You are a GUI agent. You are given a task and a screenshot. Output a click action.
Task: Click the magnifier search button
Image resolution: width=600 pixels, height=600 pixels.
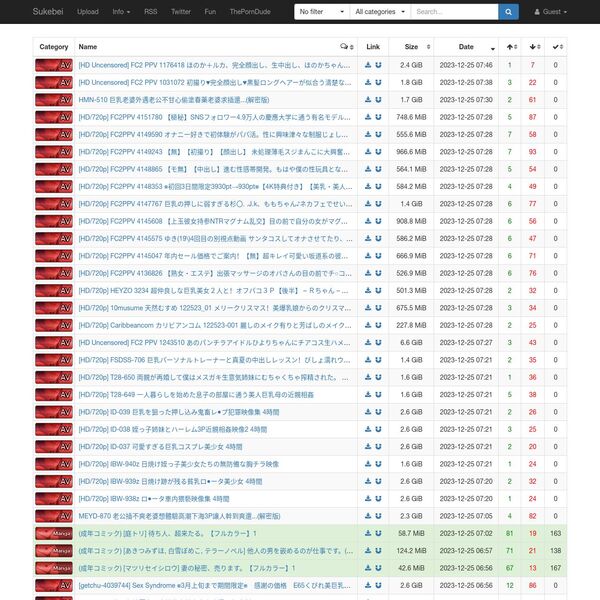click(x=508, y=12)
